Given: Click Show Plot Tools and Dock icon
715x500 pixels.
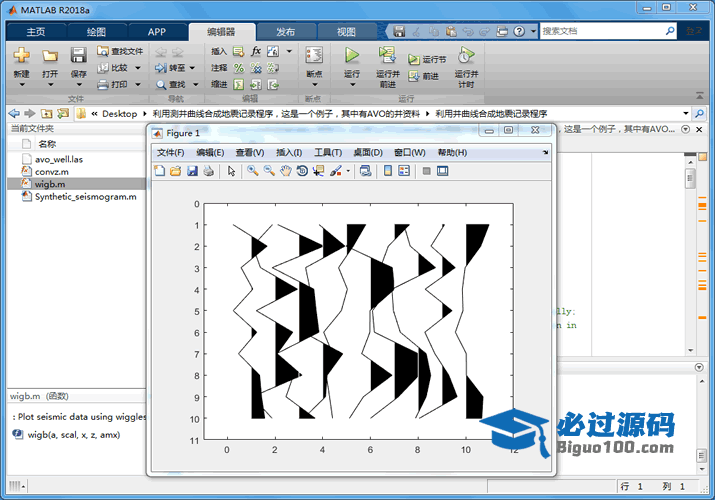Looking at the screenshot, I should pyautogui.click(x=442, y=171).
